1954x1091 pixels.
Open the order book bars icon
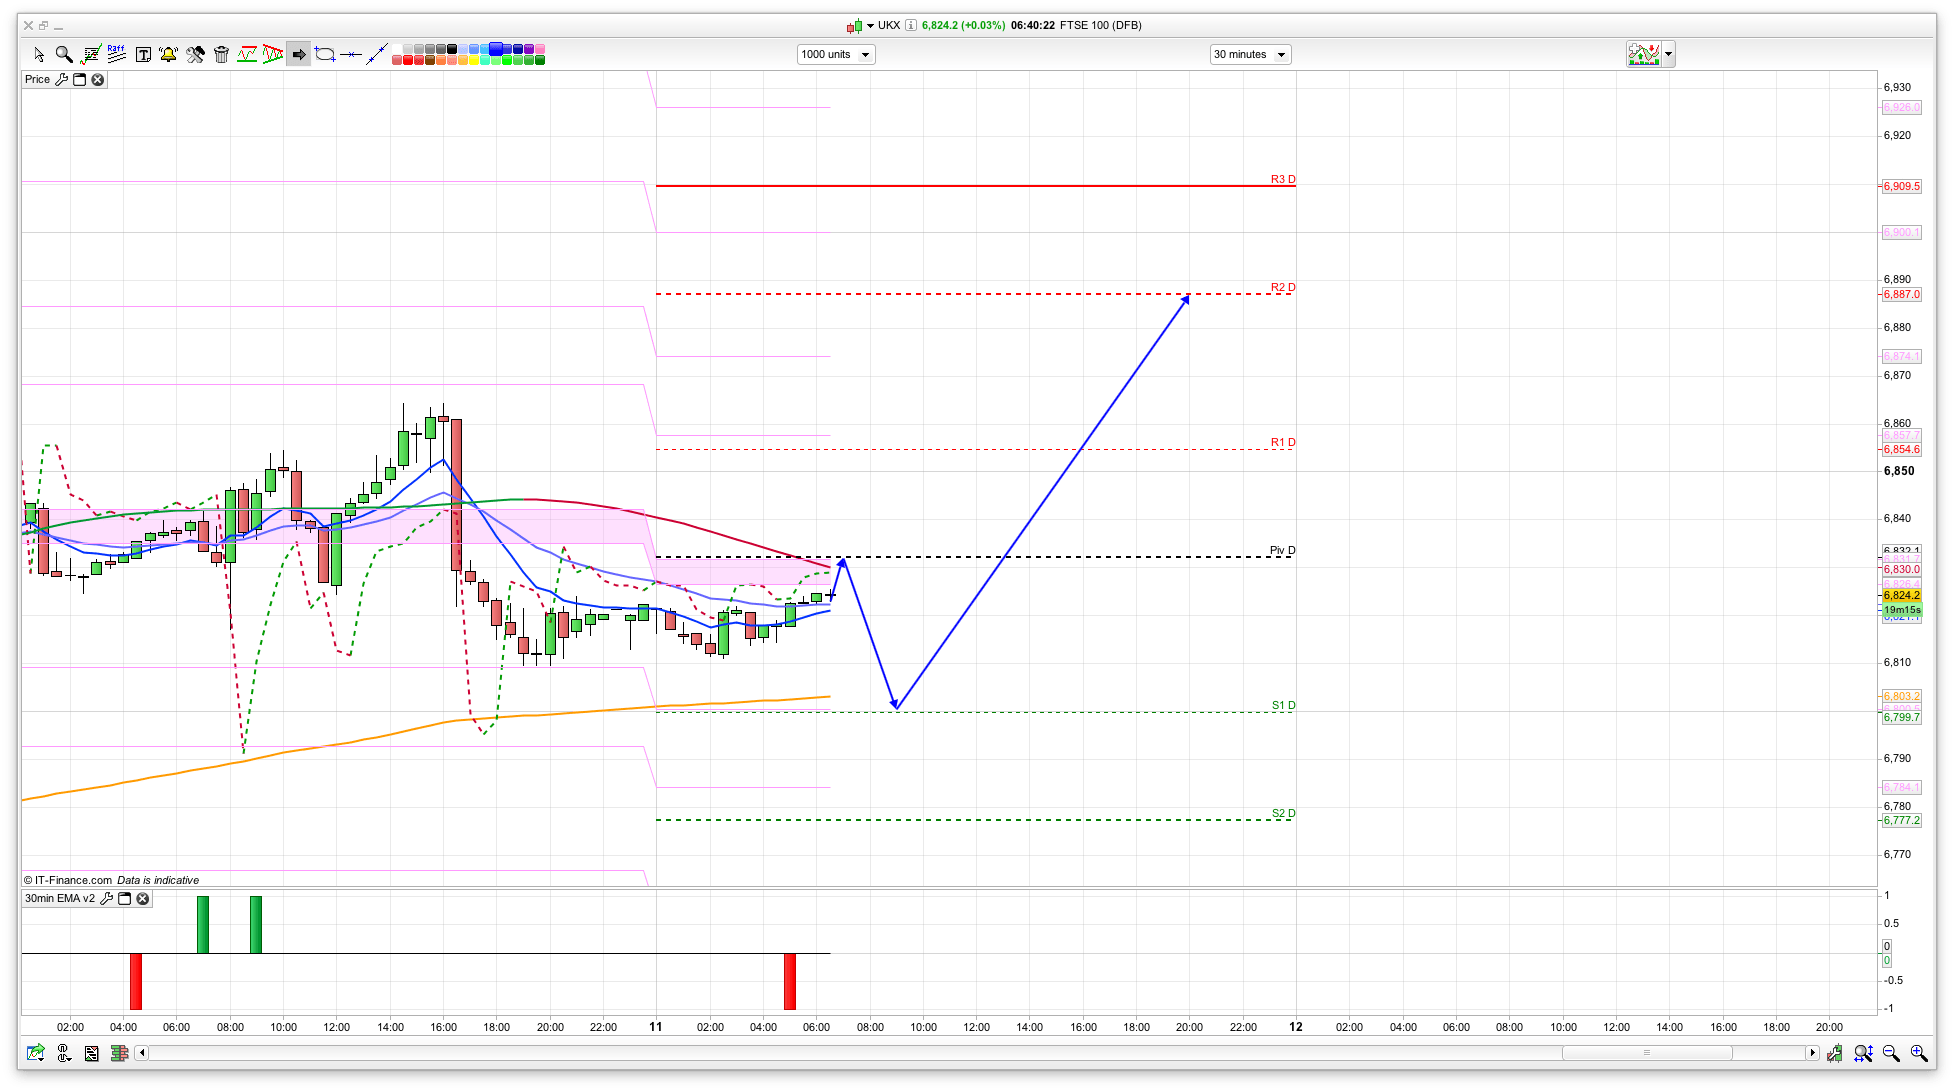coord(119,1053)
